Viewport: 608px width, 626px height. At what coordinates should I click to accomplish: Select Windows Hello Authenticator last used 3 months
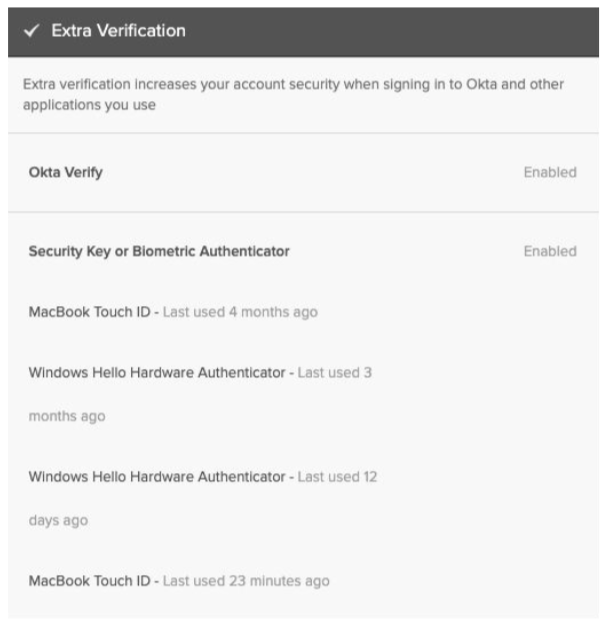click(x=156, y=372)
